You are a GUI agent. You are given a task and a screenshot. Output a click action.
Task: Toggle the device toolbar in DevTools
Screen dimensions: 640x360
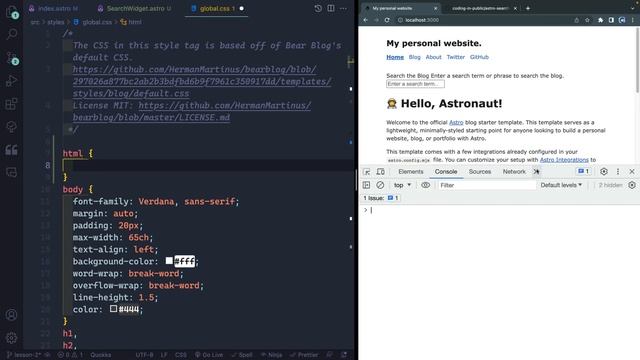(x=380, y=172)
